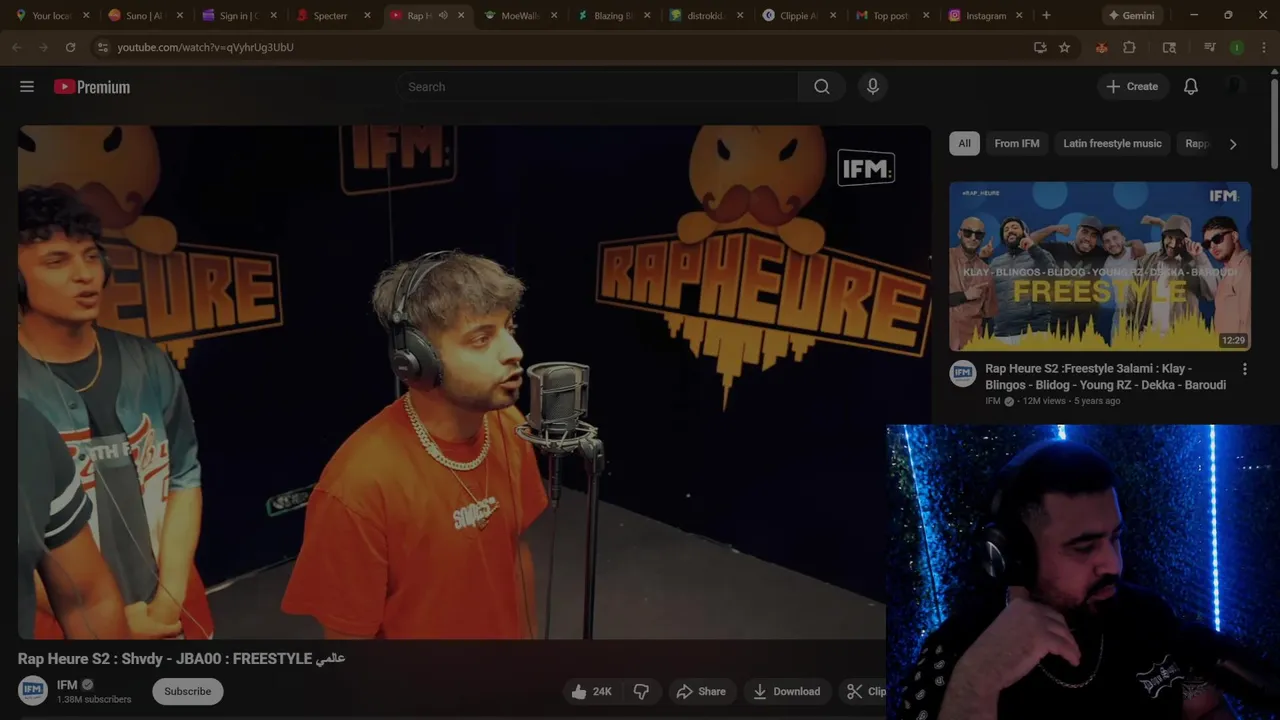Open a new browser tab with plus

click(1046, 15)
